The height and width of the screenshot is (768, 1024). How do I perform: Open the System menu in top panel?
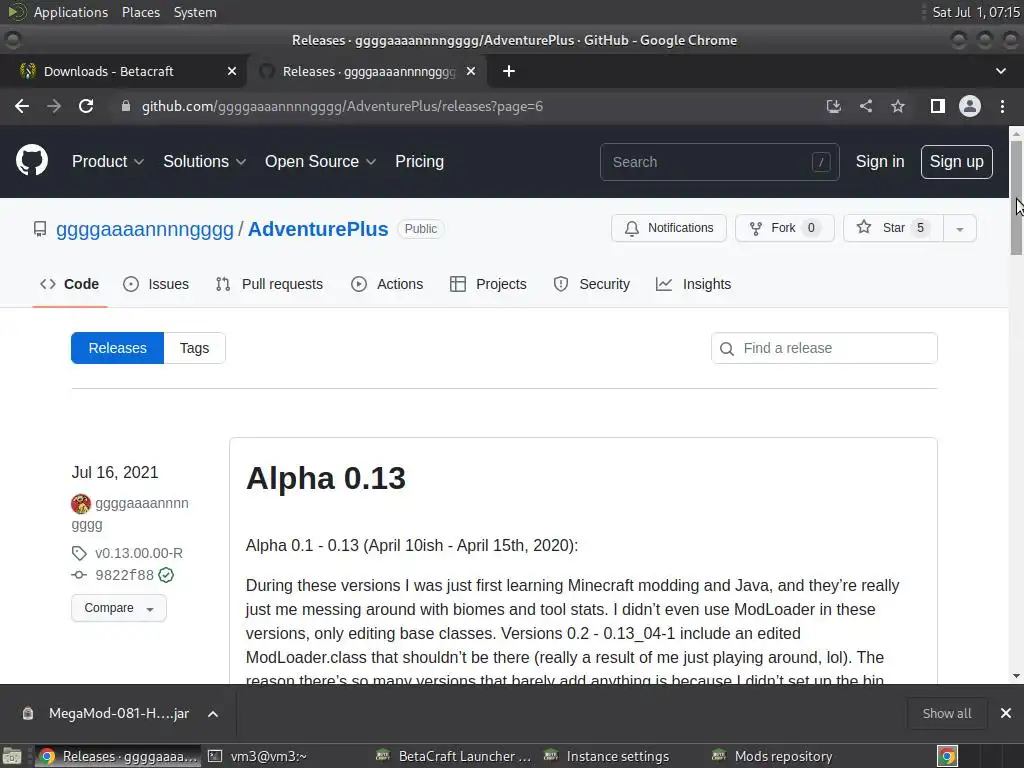[x=195, y=12]
